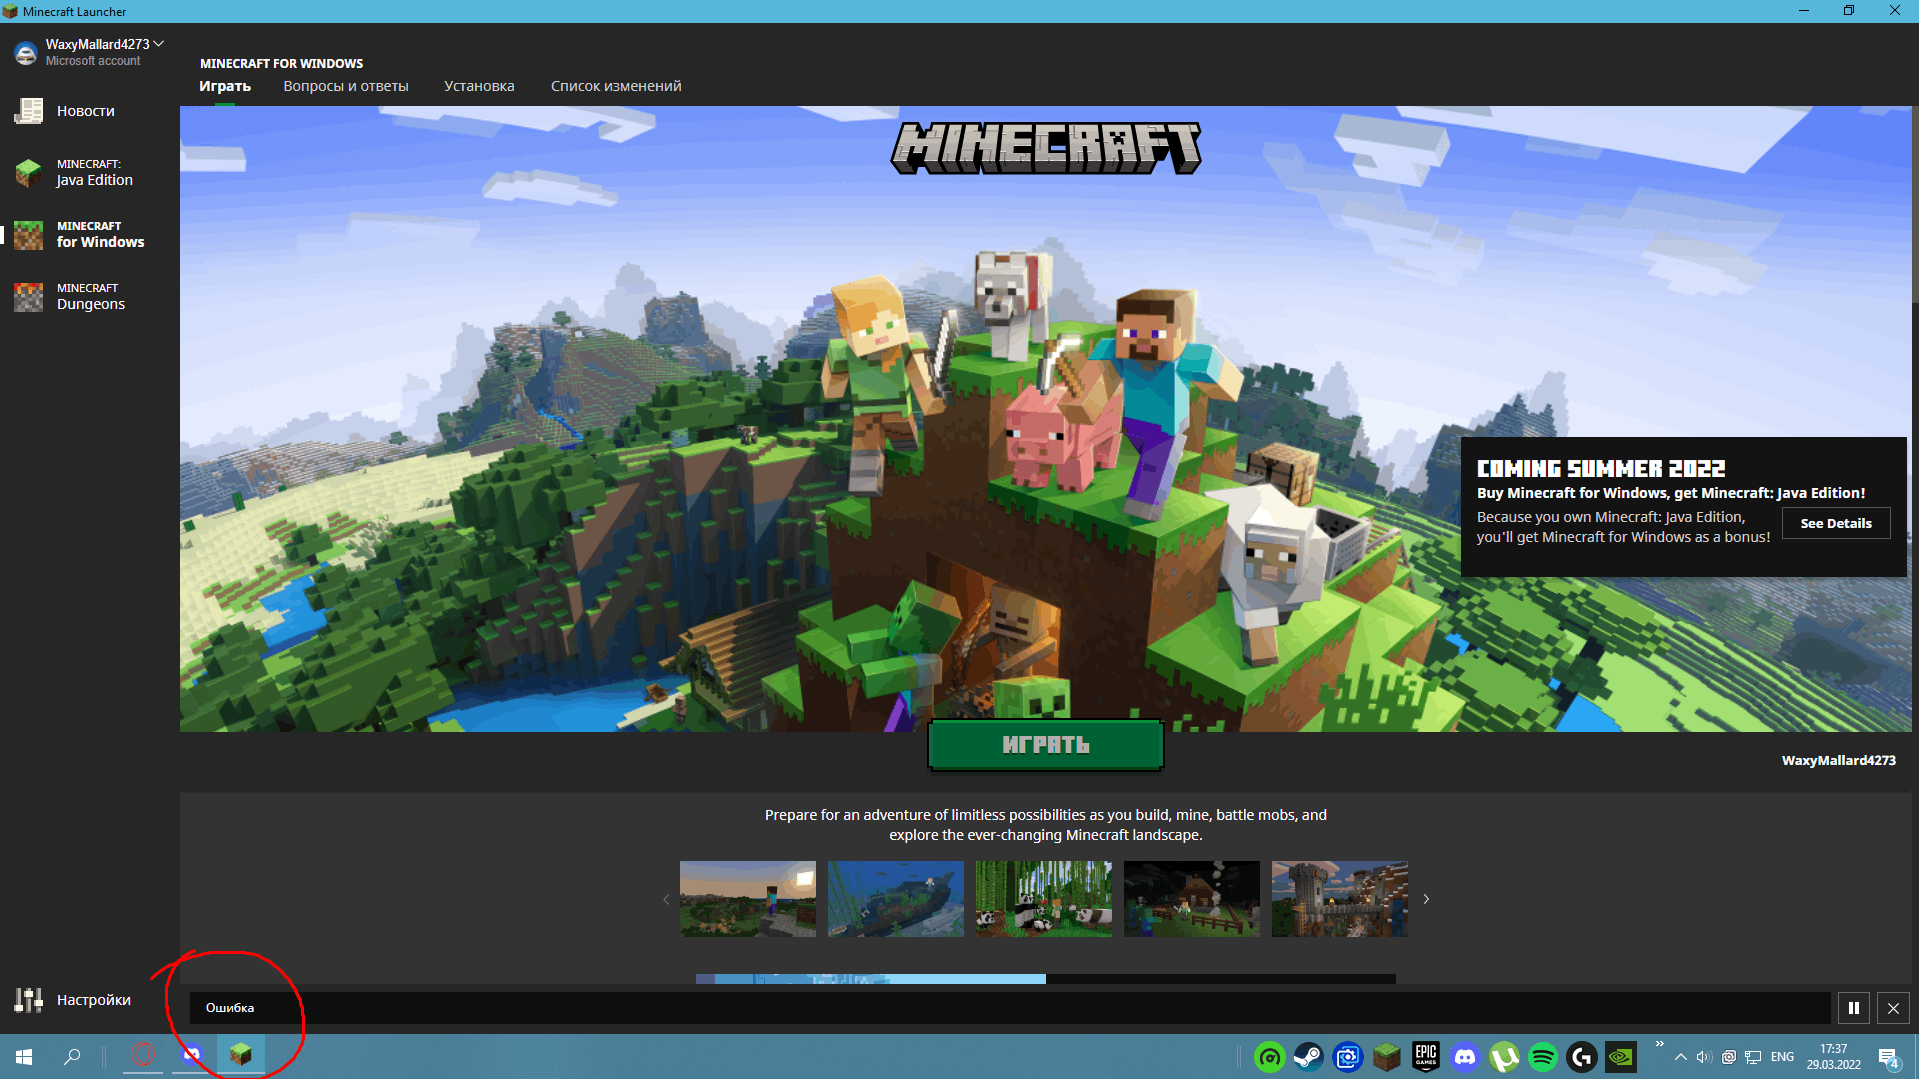Click Minecraft Launcher active taskbar icon
The height and width of the screenshot is (1079, 1919).
241,1055
